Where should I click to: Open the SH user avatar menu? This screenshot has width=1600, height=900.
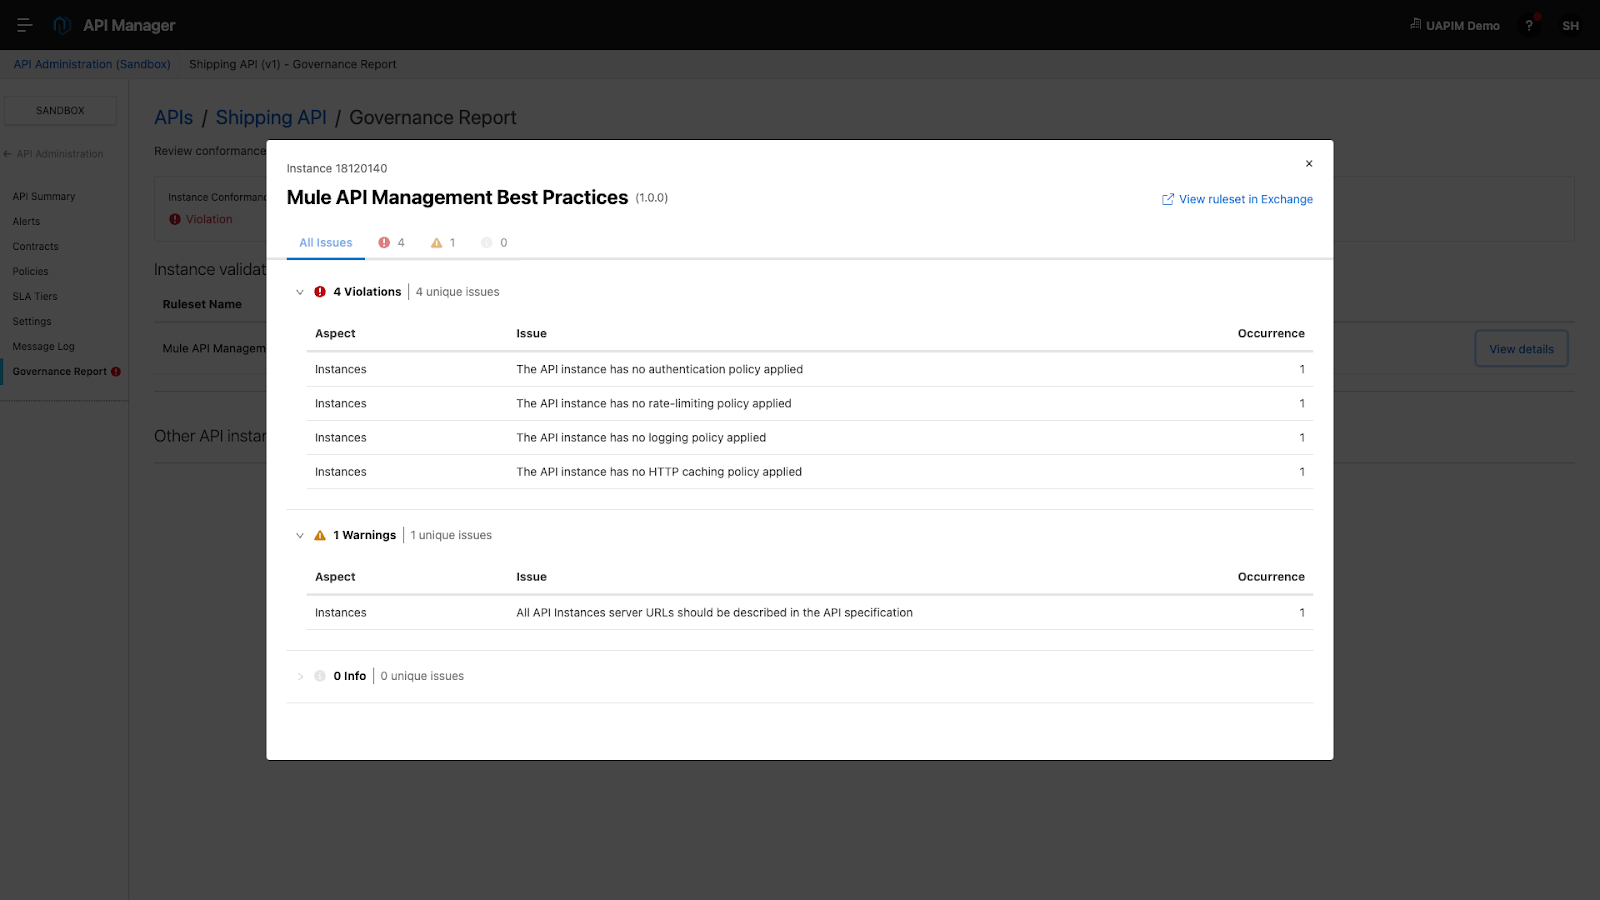(x=1570, y=26)
